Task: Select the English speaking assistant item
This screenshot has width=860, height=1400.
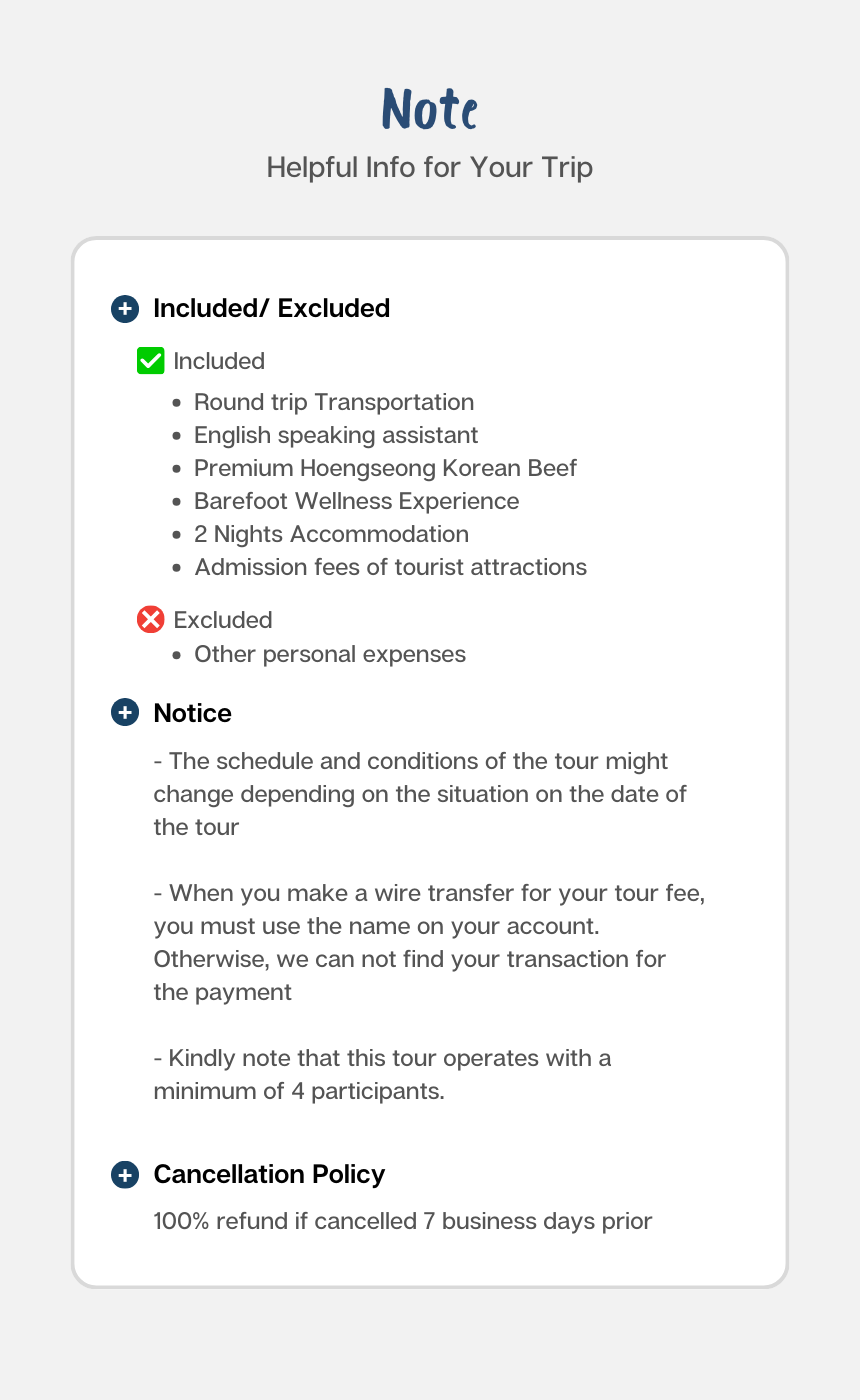Action: click(336, 435)
